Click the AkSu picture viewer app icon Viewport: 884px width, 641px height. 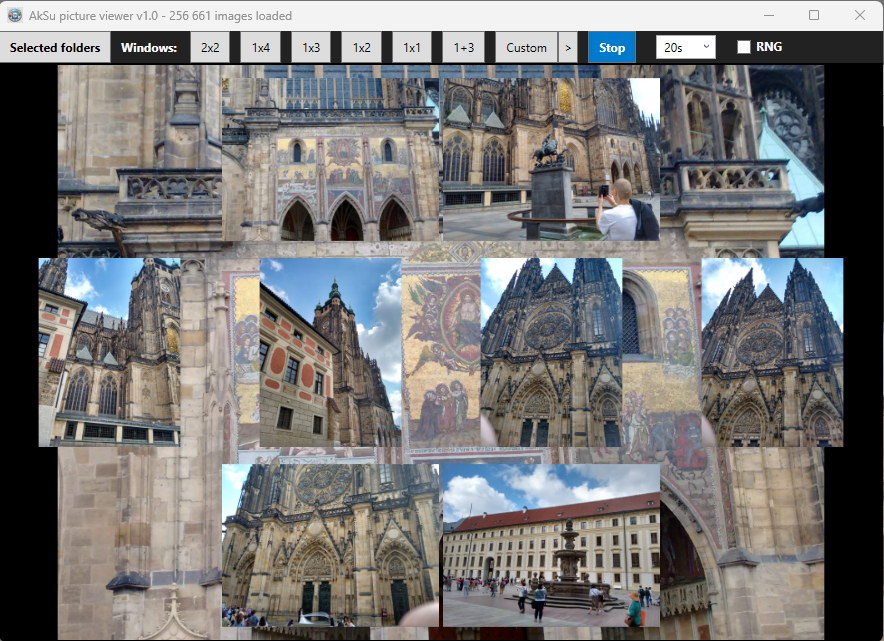click(15, 15)
